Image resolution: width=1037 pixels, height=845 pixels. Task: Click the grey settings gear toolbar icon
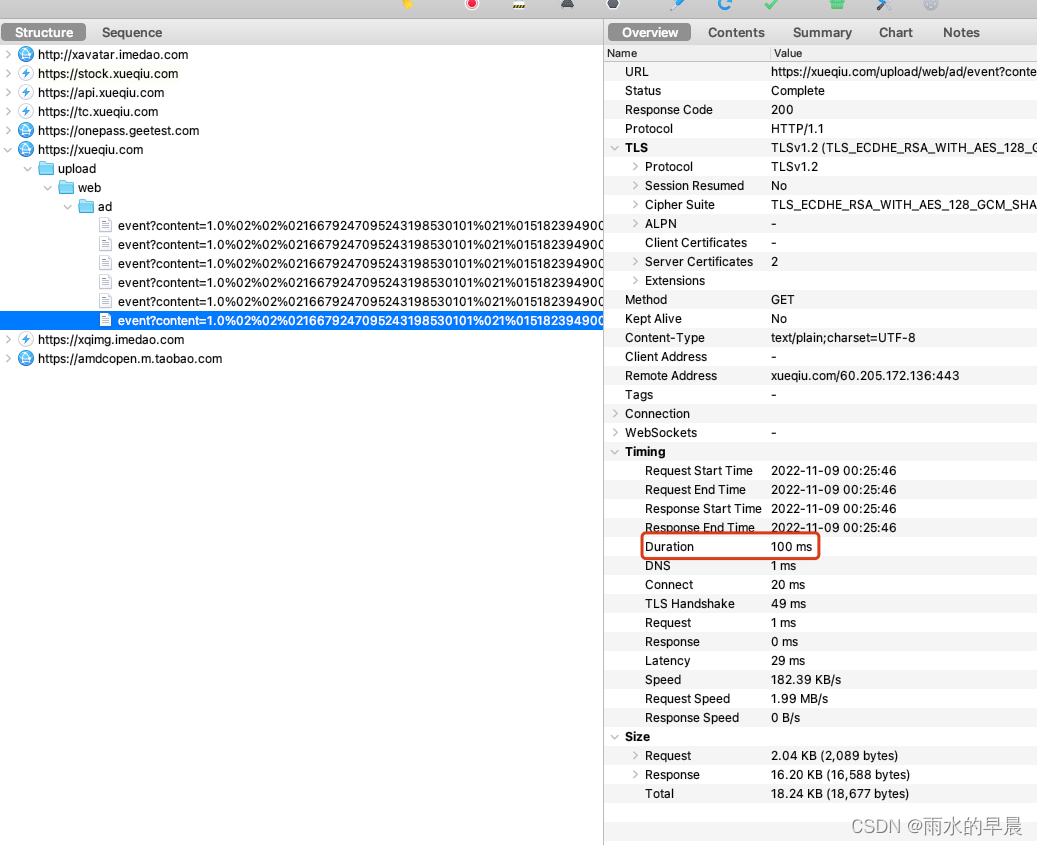click(931, 4)
